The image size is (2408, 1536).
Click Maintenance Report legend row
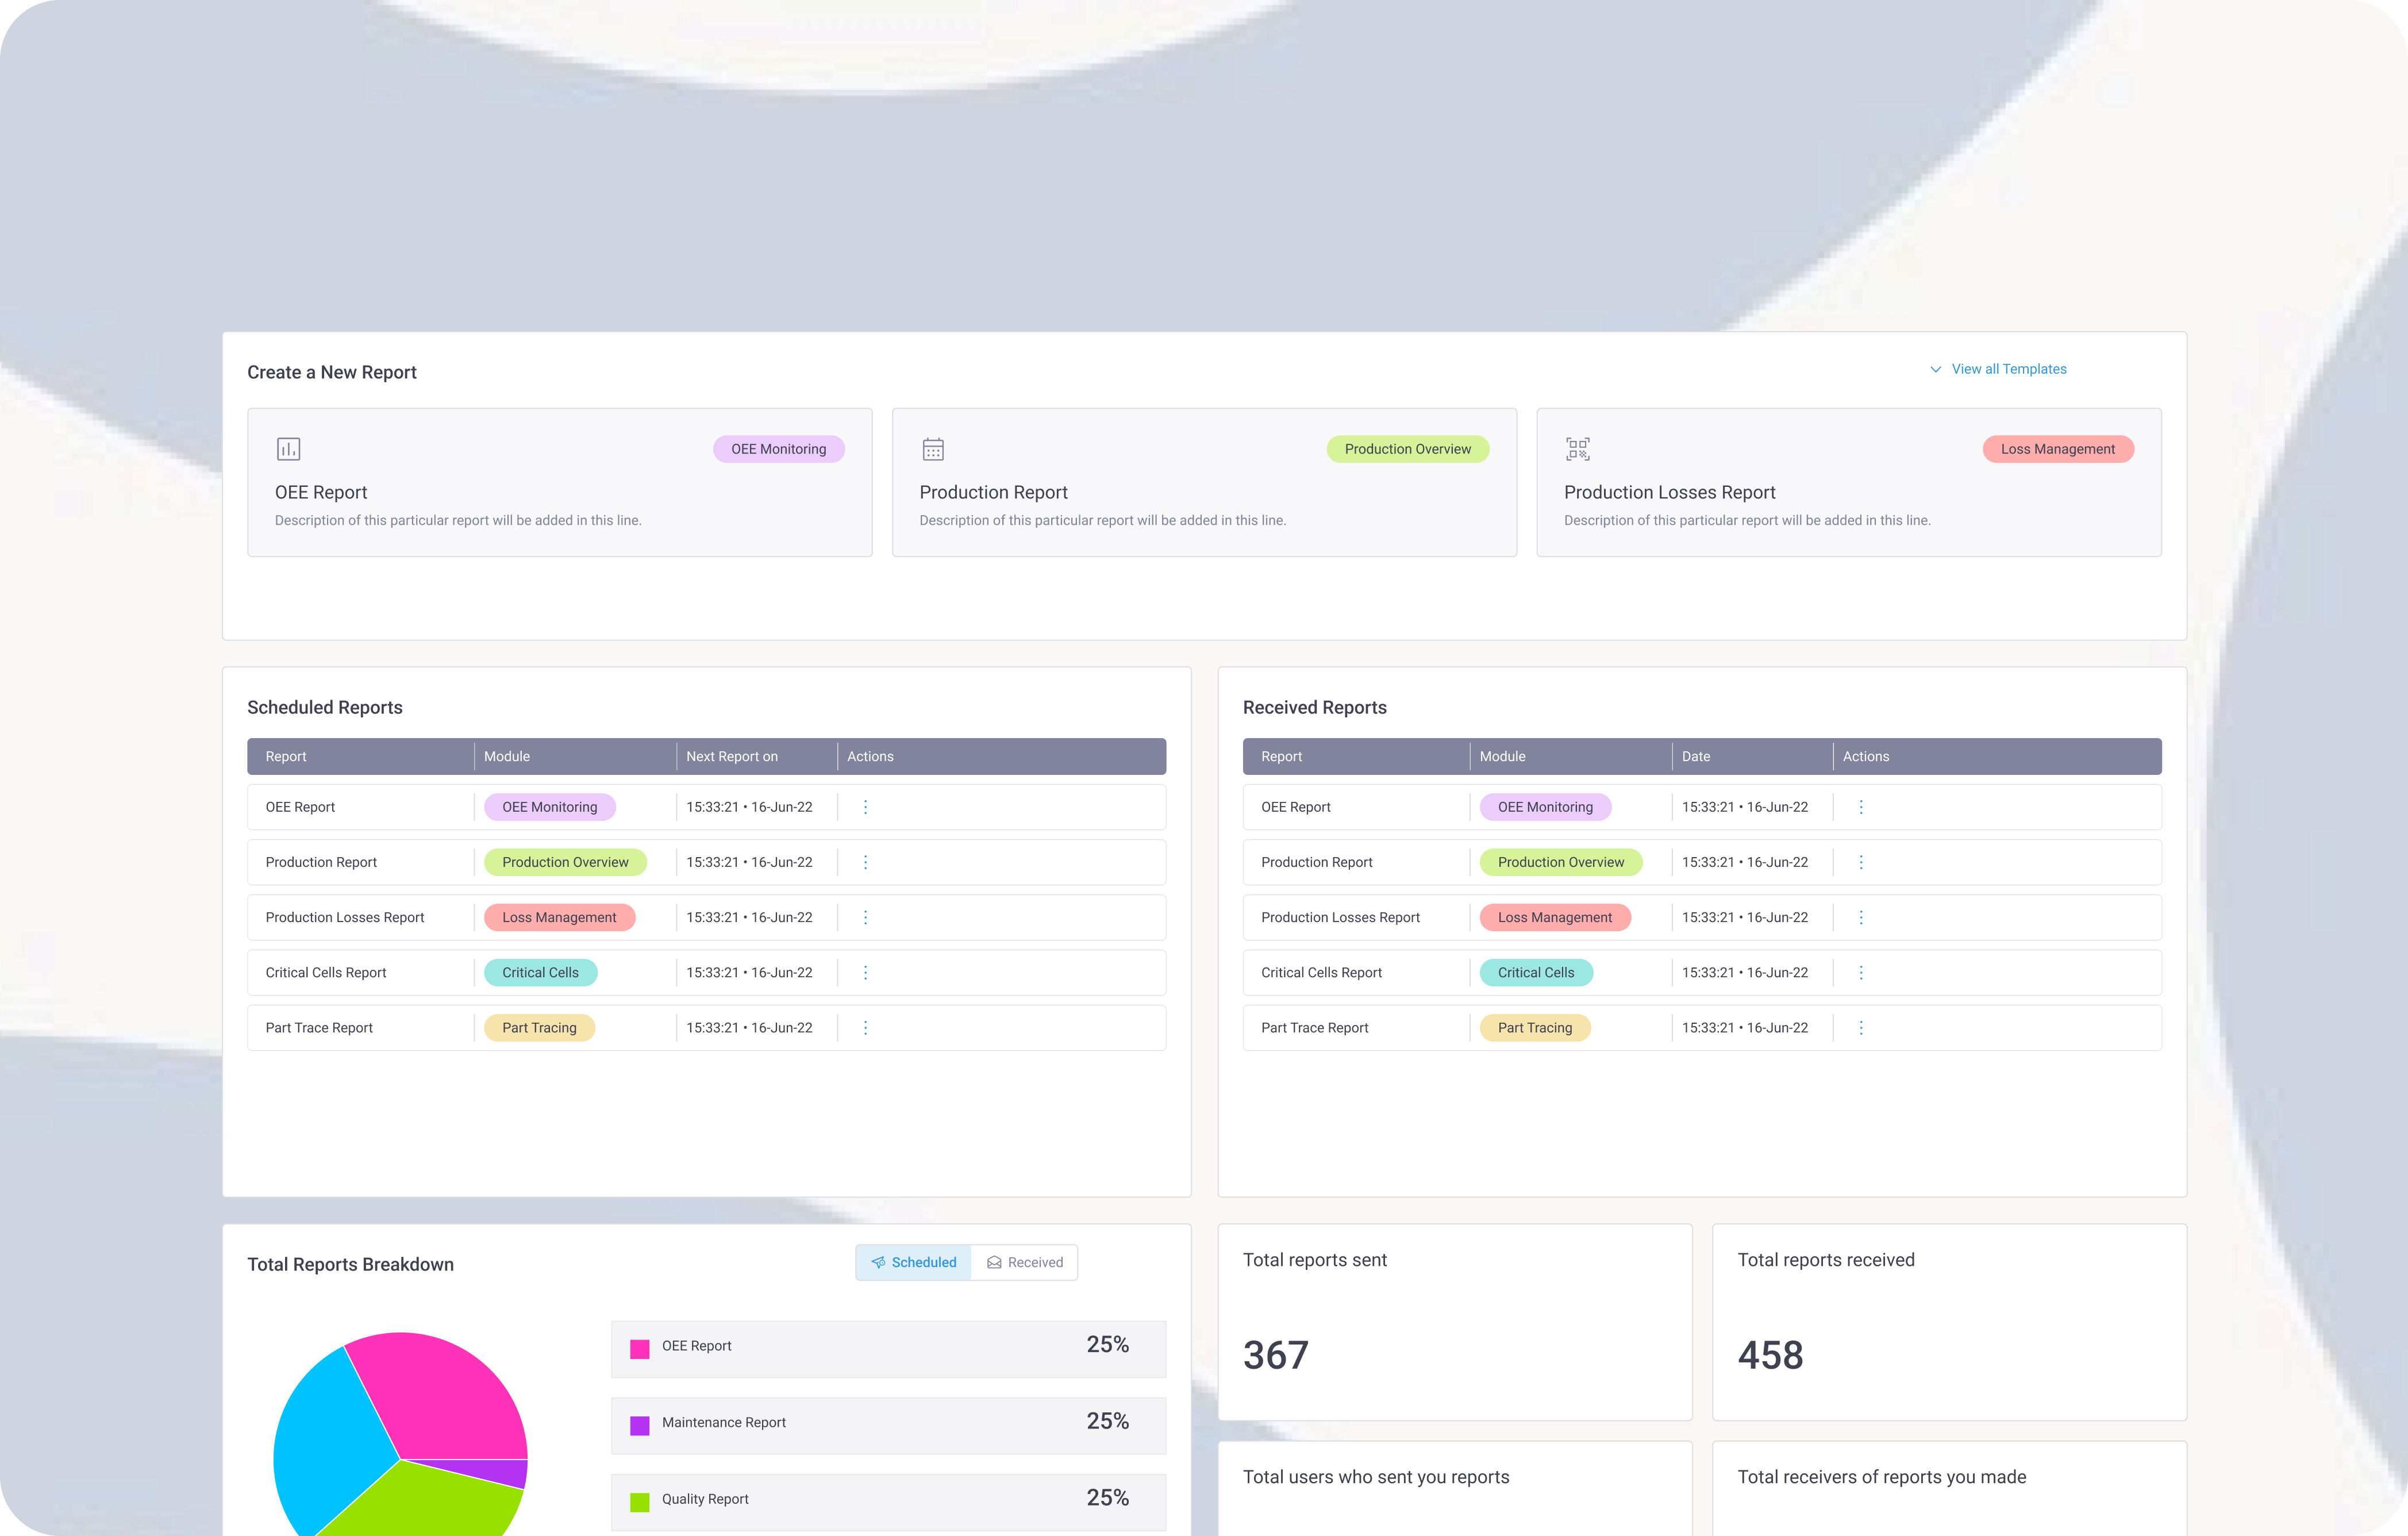(x=888, y=1425)
